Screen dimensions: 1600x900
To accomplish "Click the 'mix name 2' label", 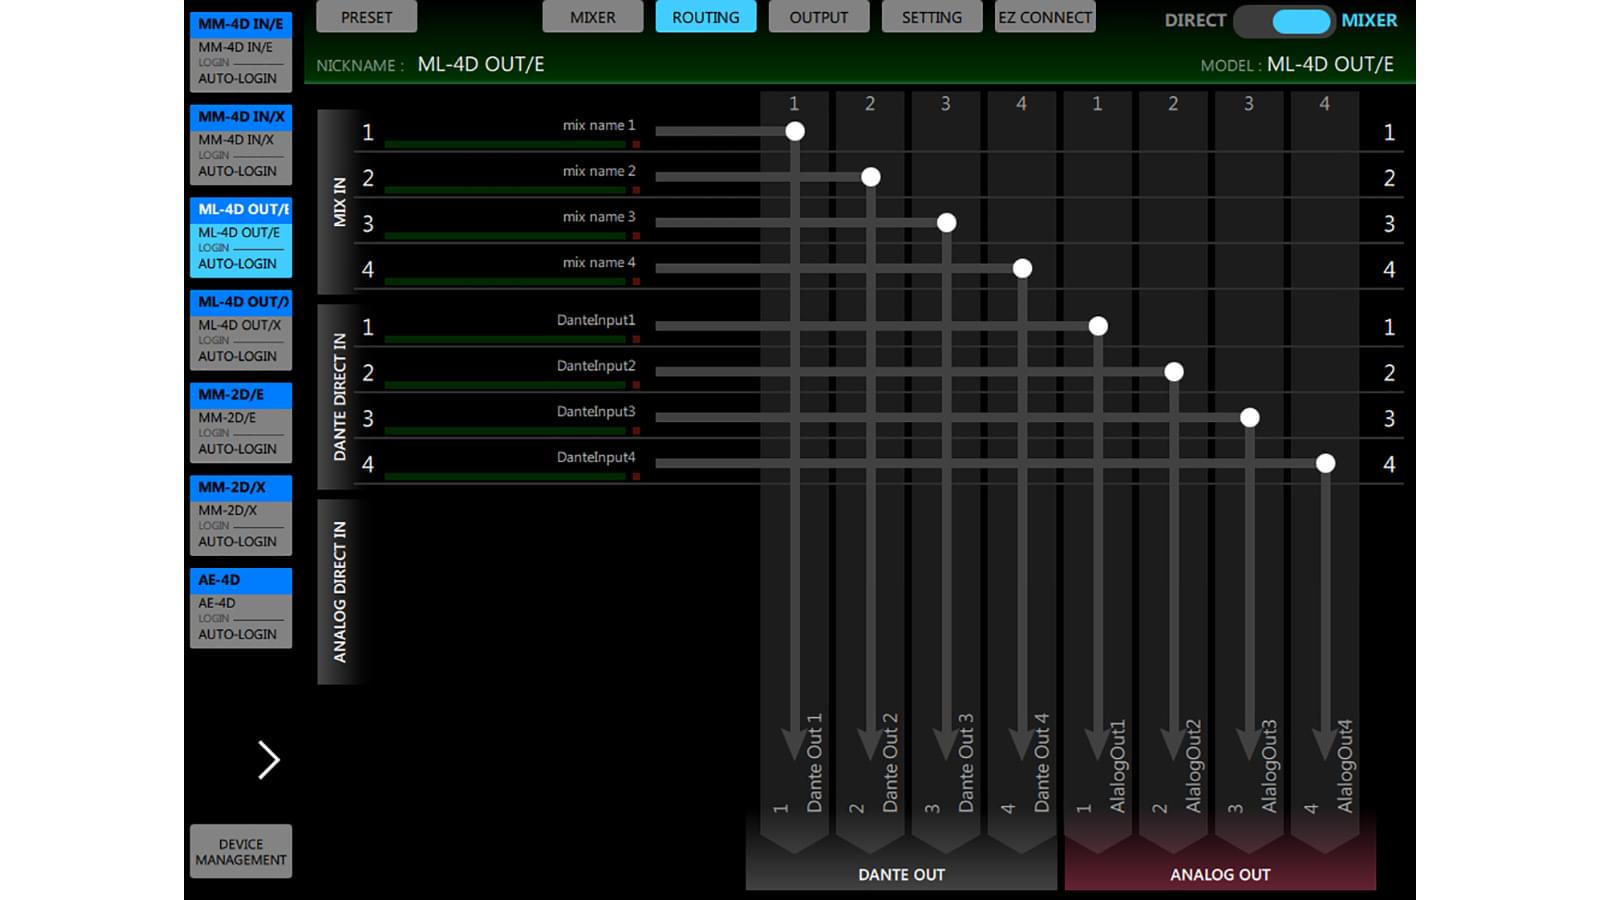I will (598, 171).
